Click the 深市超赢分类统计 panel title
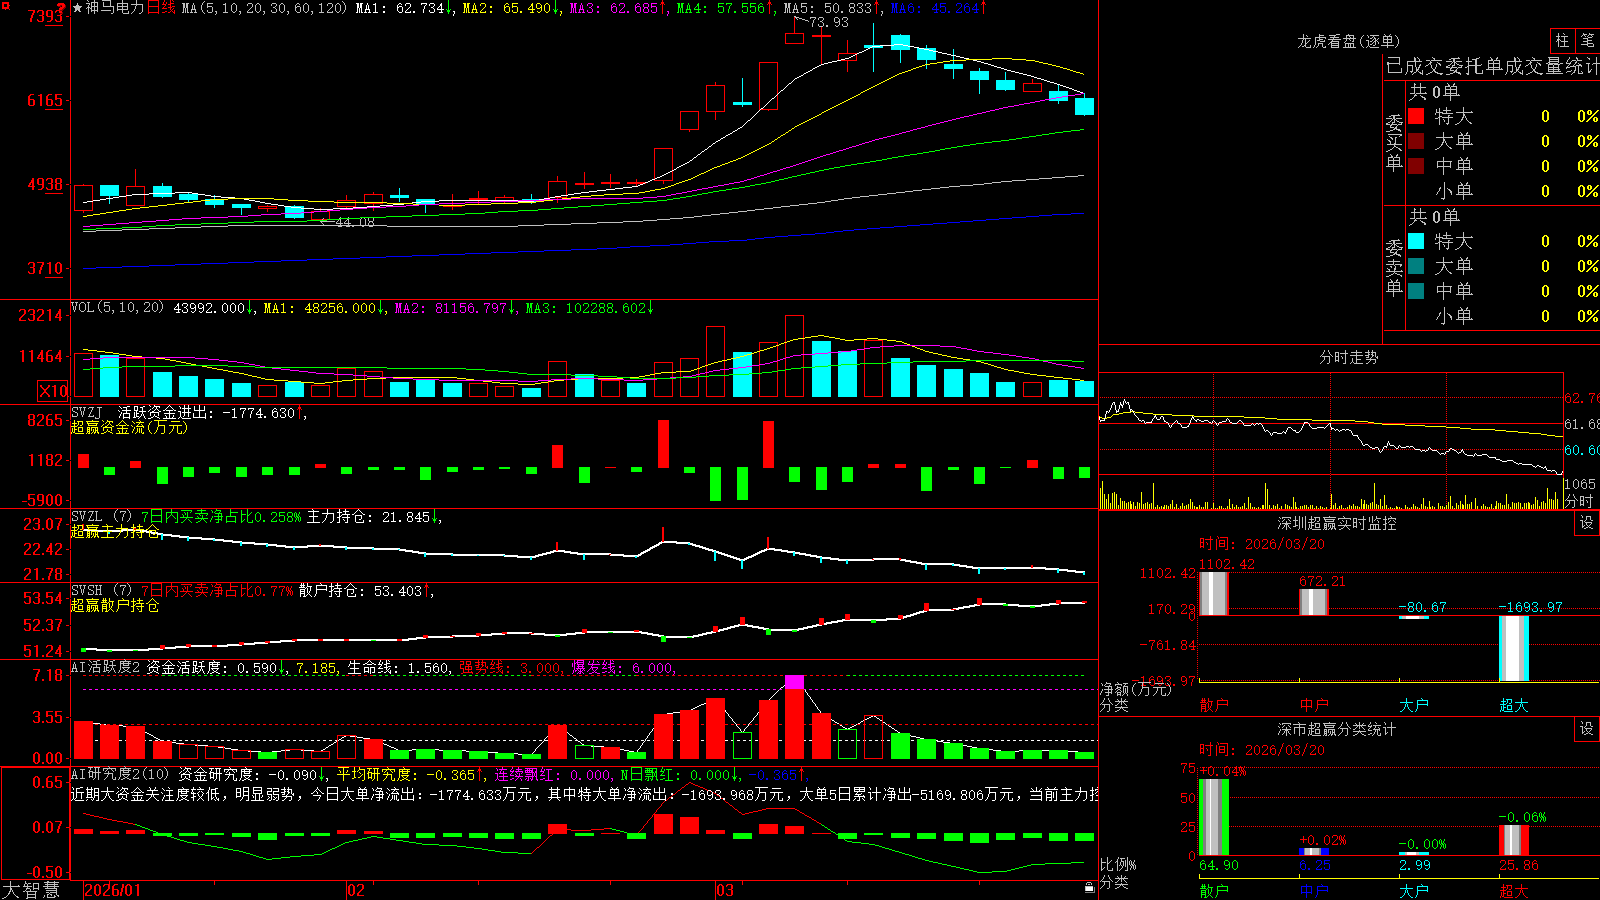This screenshot has width=1600, height=900. (1337, 729)
